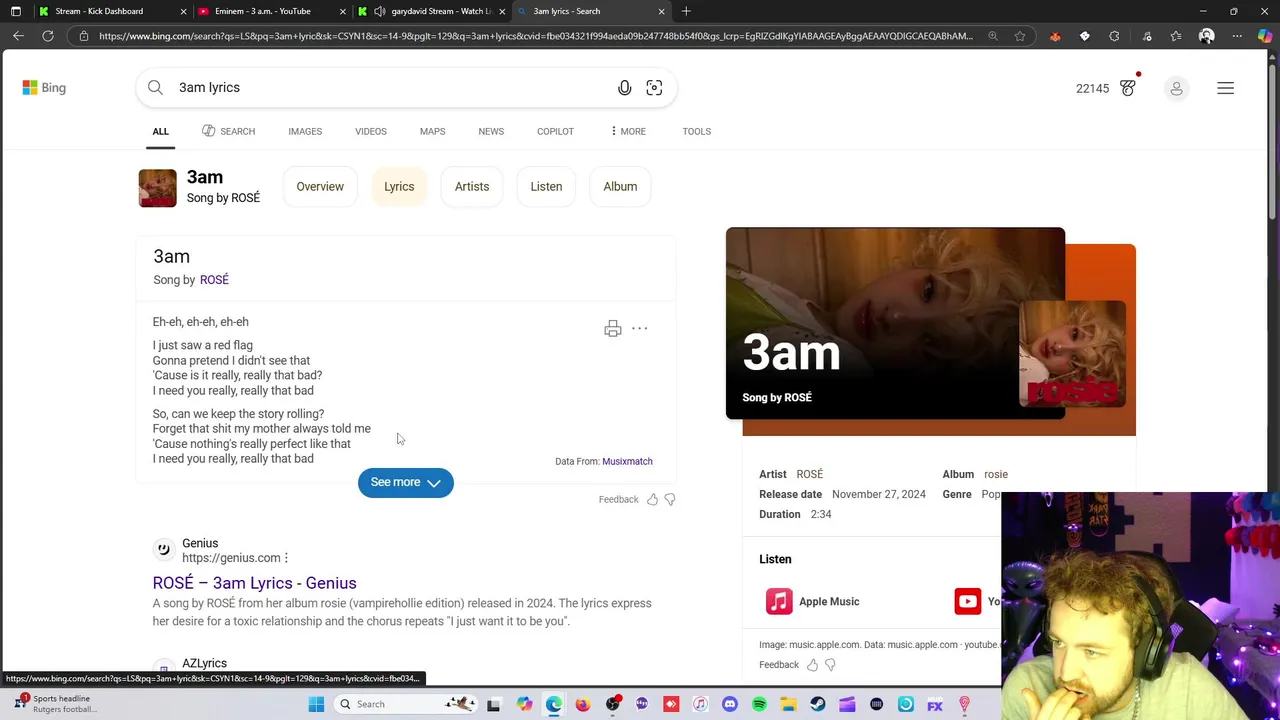Click the 3am album cover thumbnail
The height and width of the screenshot is (720, 1280).
click(157, 187)
